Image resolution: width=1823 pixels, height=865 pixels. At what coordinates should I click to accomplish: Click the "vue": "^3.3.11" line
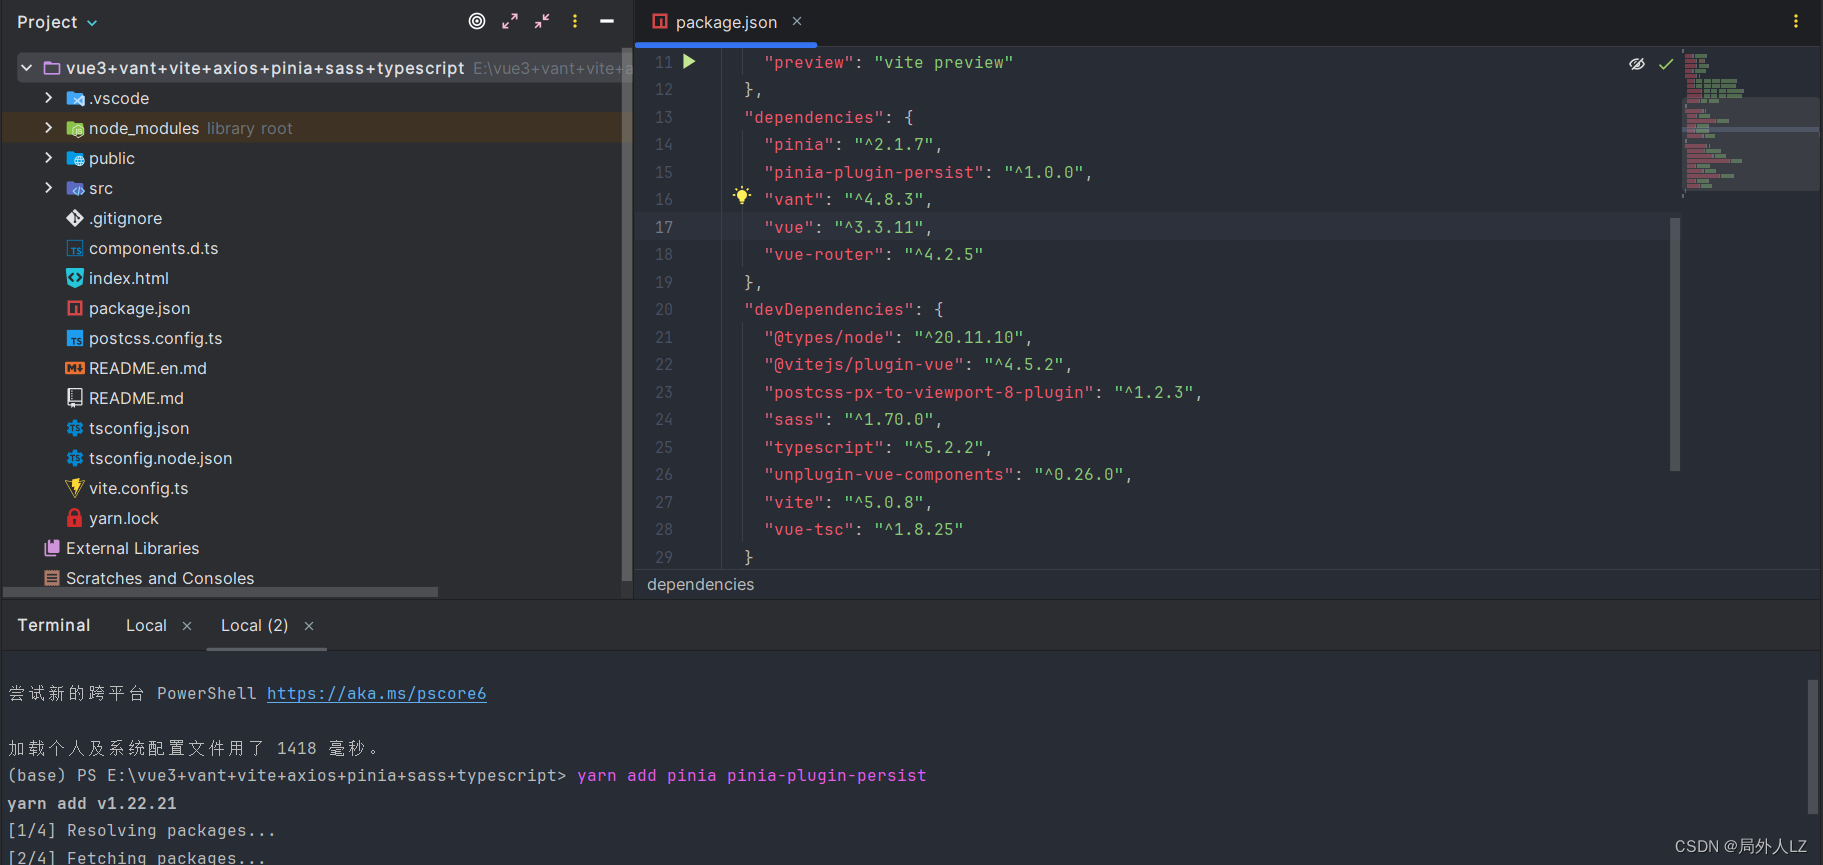click(x=848, y=227)
